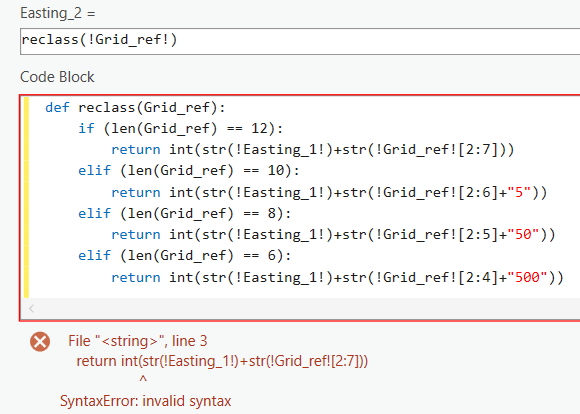Click the caret marker in the error message
Viewport: 580px width, 414px height.
pos(143,380)
